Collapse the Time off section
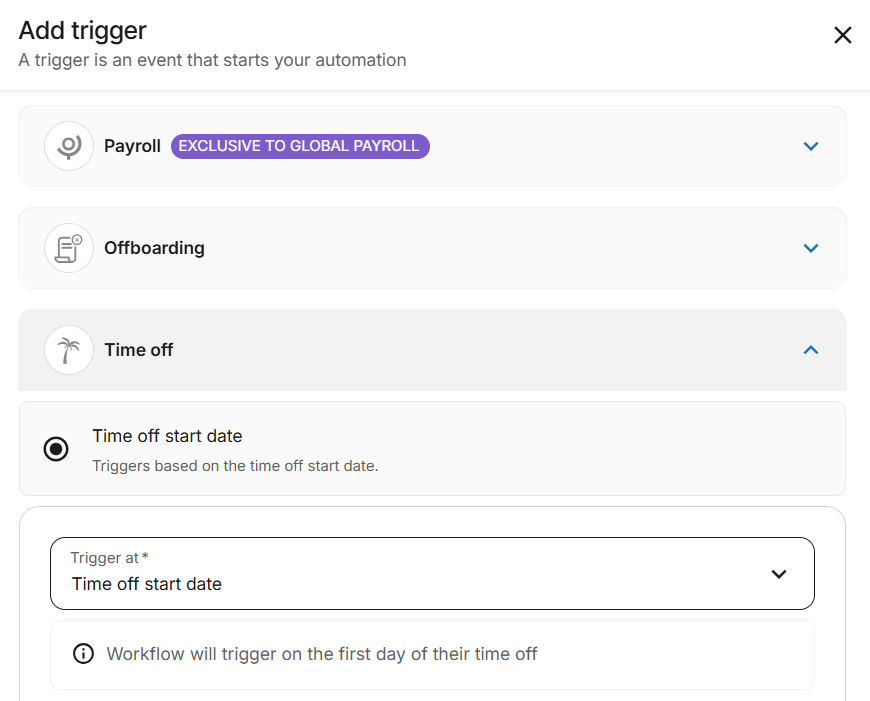Screen dimensions: 870x701 click(811, 349)
